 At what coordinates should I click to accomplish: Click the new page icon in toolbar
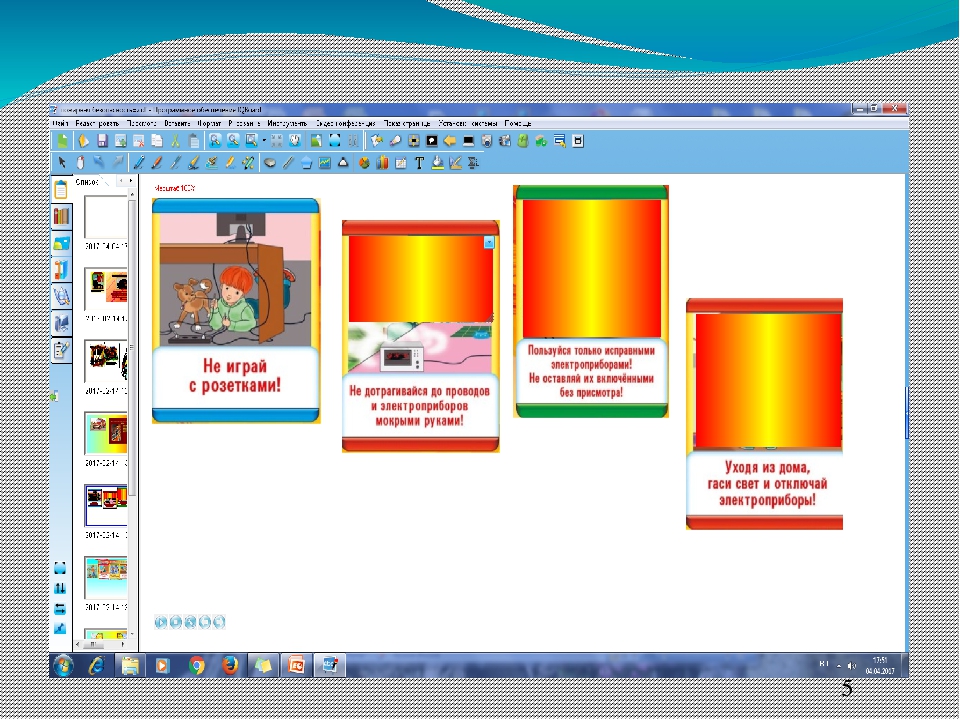coord(63,141)
